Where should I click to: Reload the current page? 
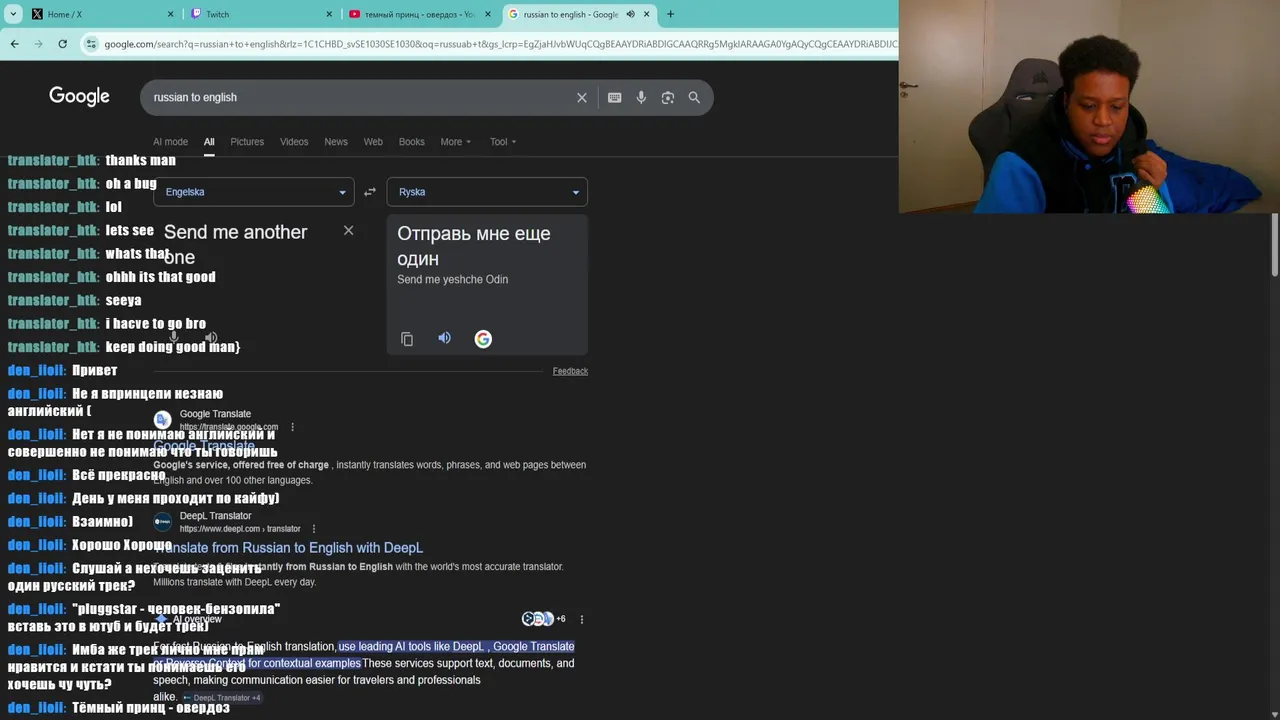pos(62,44)
